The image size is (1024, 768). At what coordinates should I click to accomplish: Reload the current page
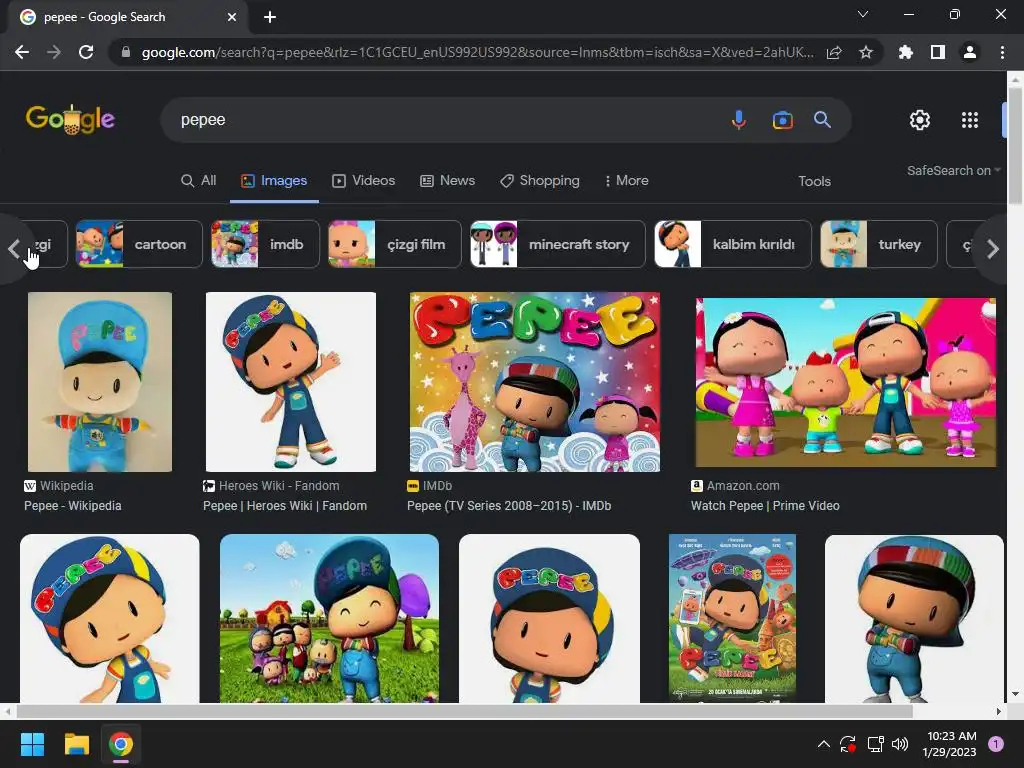86,52
